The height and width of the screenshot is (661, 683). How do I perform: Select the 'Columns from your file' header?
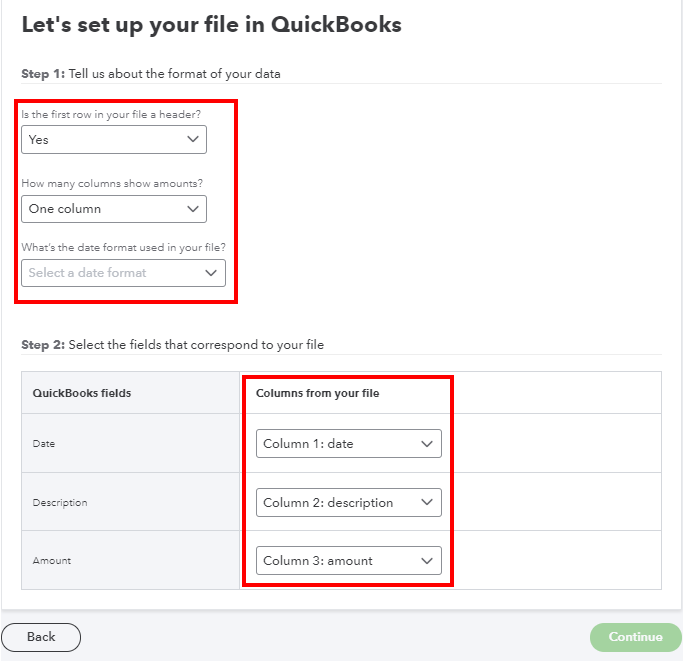pyautogui.click(x=318, y=393)
